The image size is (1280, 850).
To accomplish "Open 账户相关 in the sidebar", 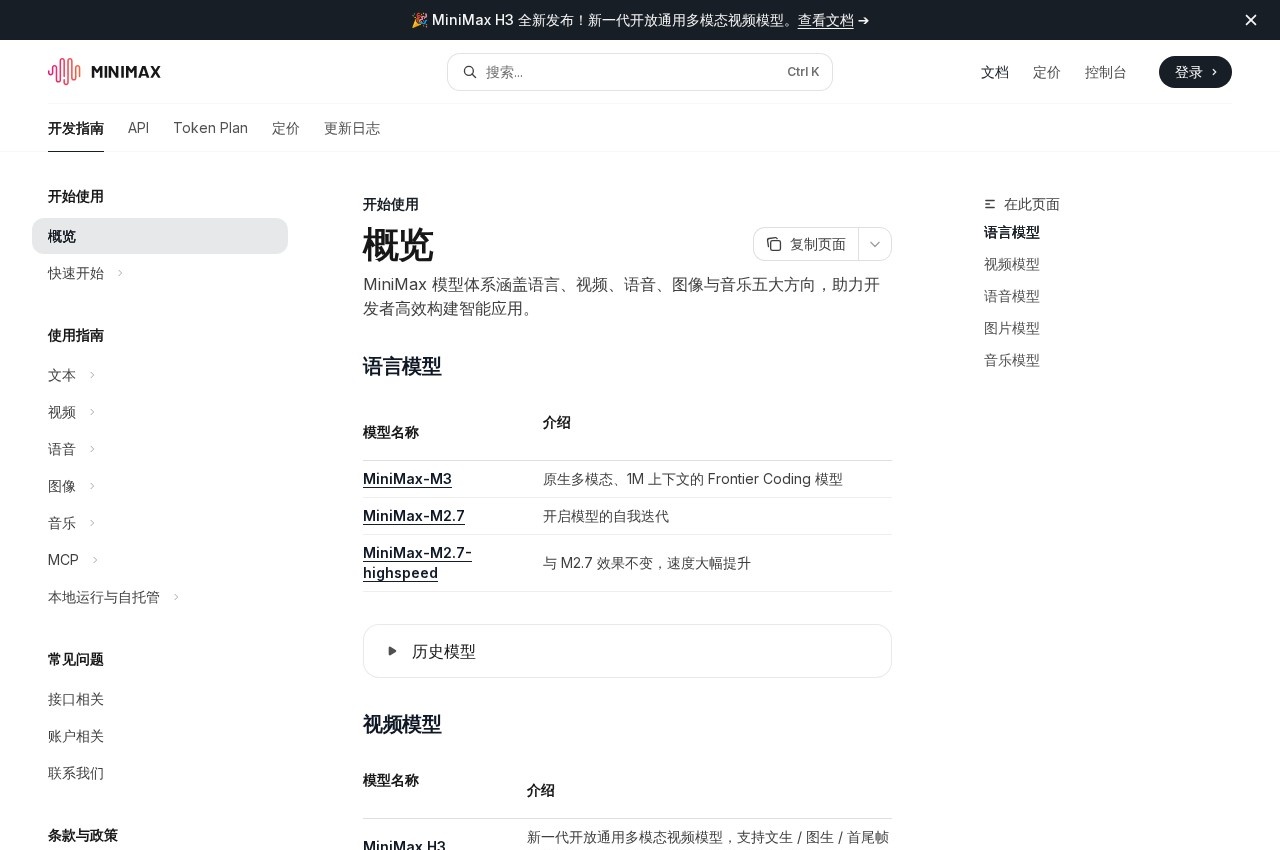I will (x=76, y=736).
